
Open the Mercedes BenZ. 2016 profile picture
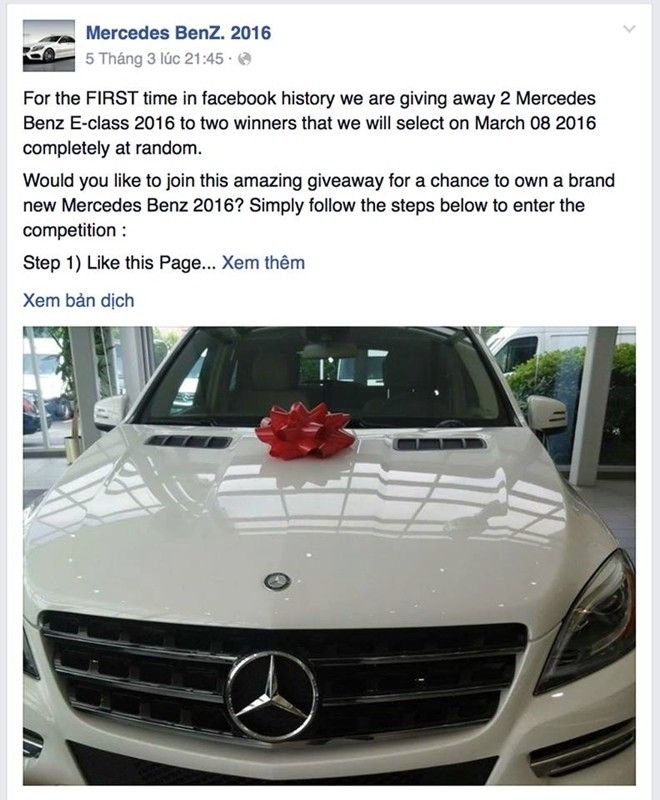point(49,46)
